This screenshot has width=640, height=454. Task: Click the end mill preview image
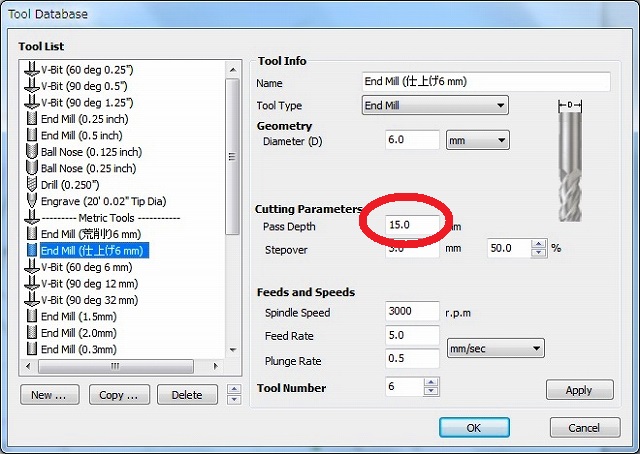[568, 160]
